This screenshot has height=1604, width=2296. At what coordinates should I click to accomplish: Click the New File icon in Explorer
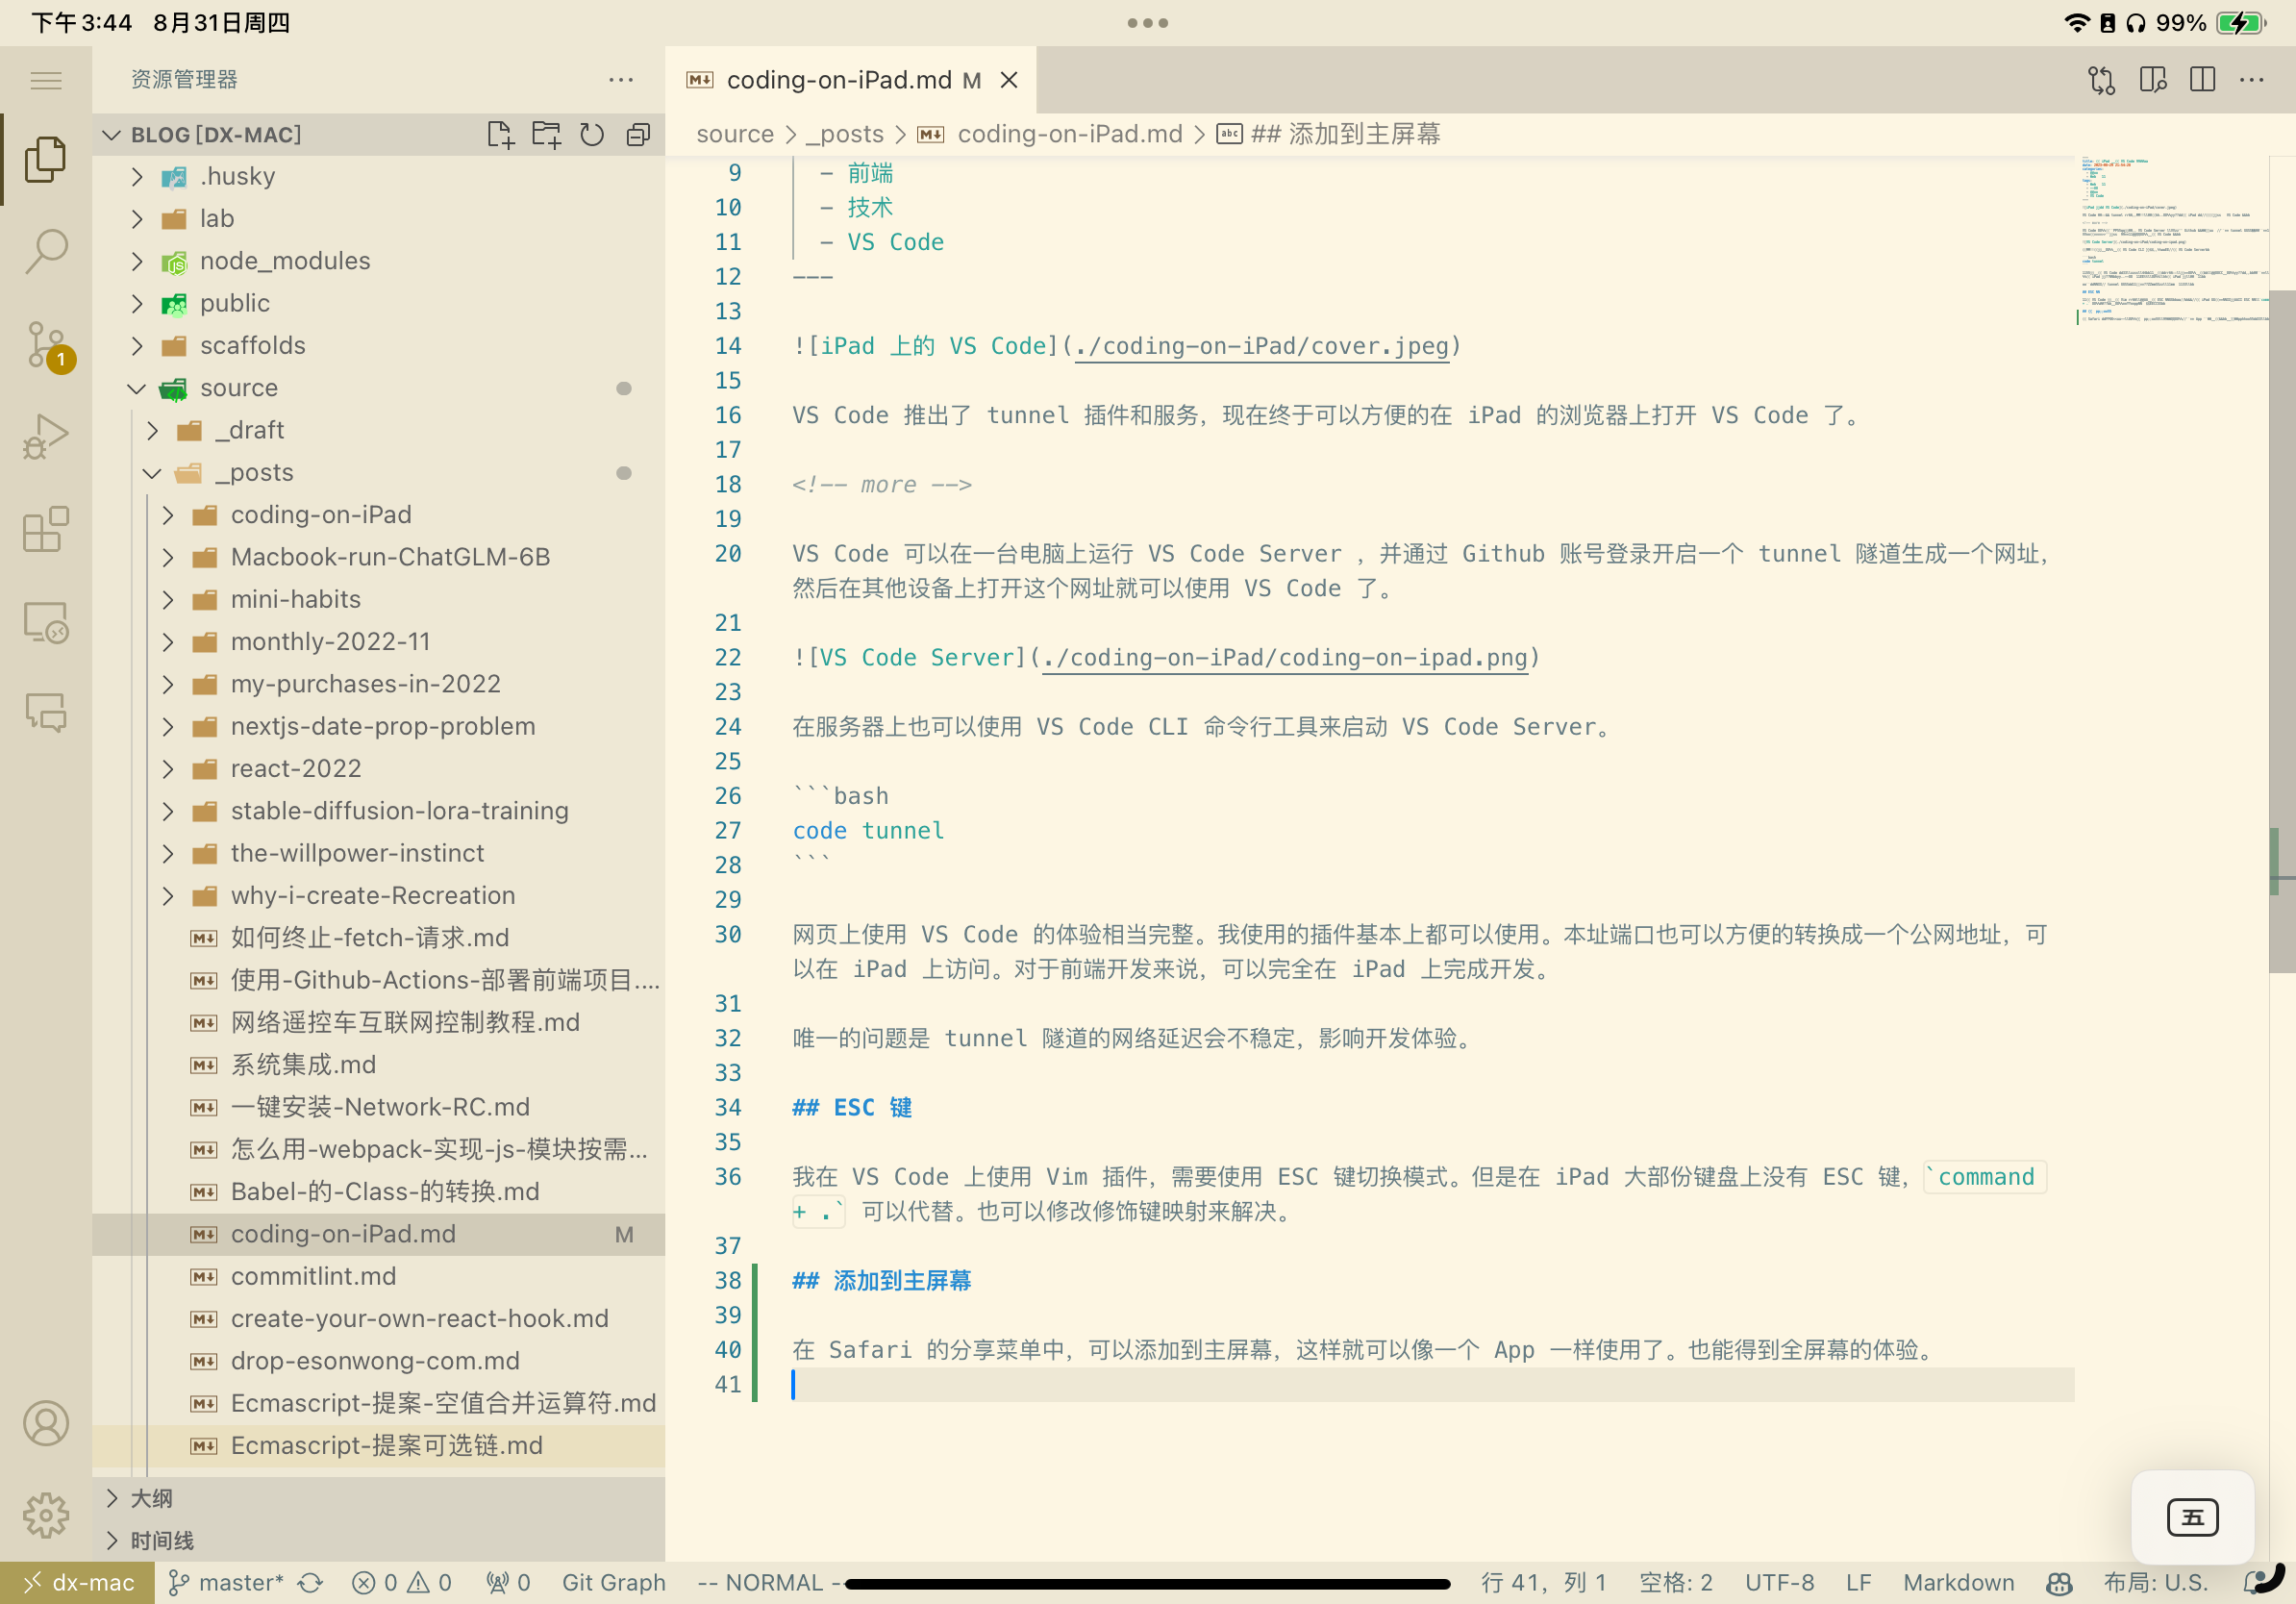point(502,133)
